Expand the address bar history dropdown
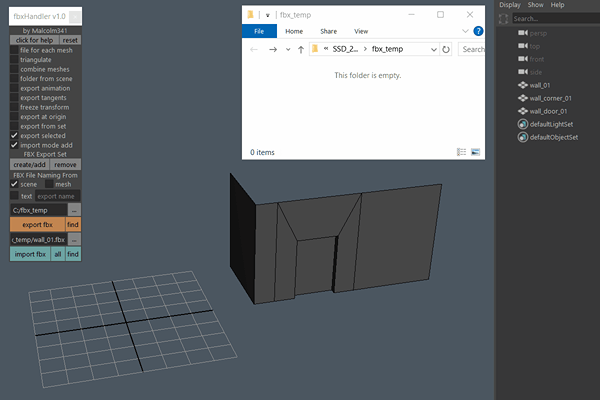This screenshot has width=600, height=400. 432,49
